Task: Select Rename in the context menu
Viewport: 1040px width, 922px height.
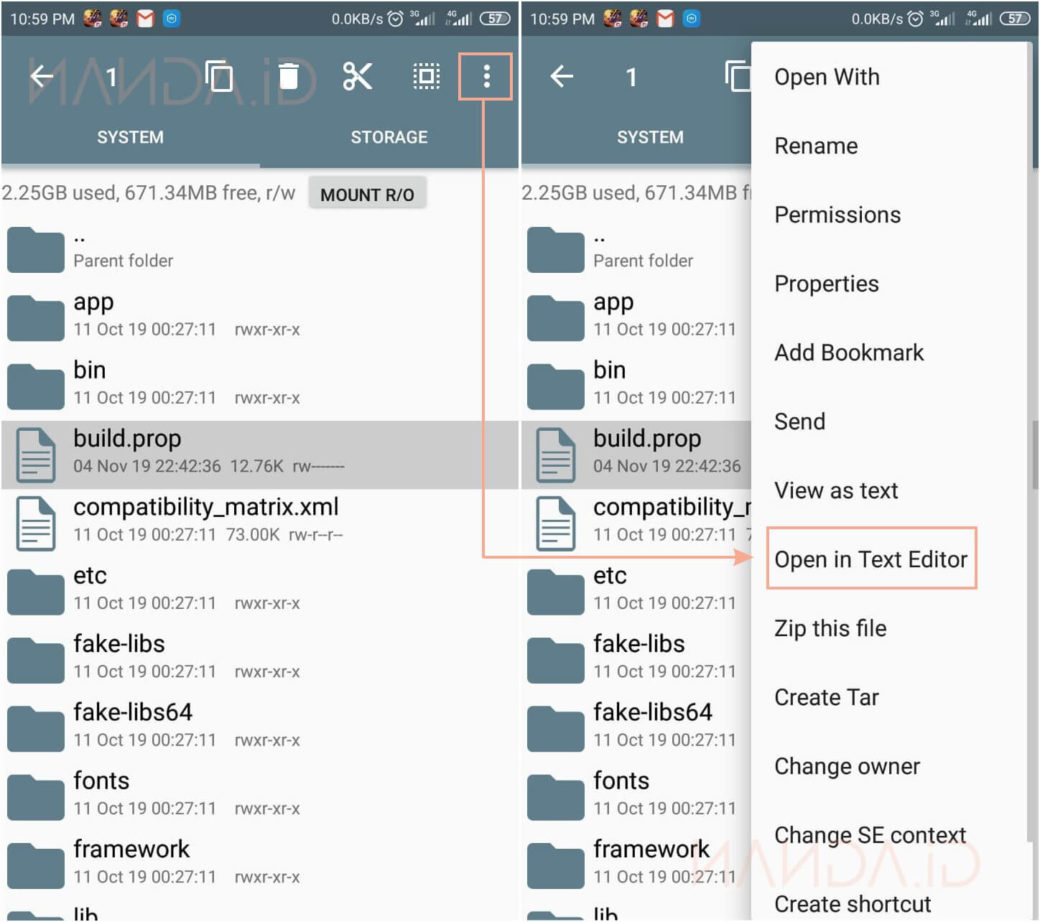Action: pos(816,146)
